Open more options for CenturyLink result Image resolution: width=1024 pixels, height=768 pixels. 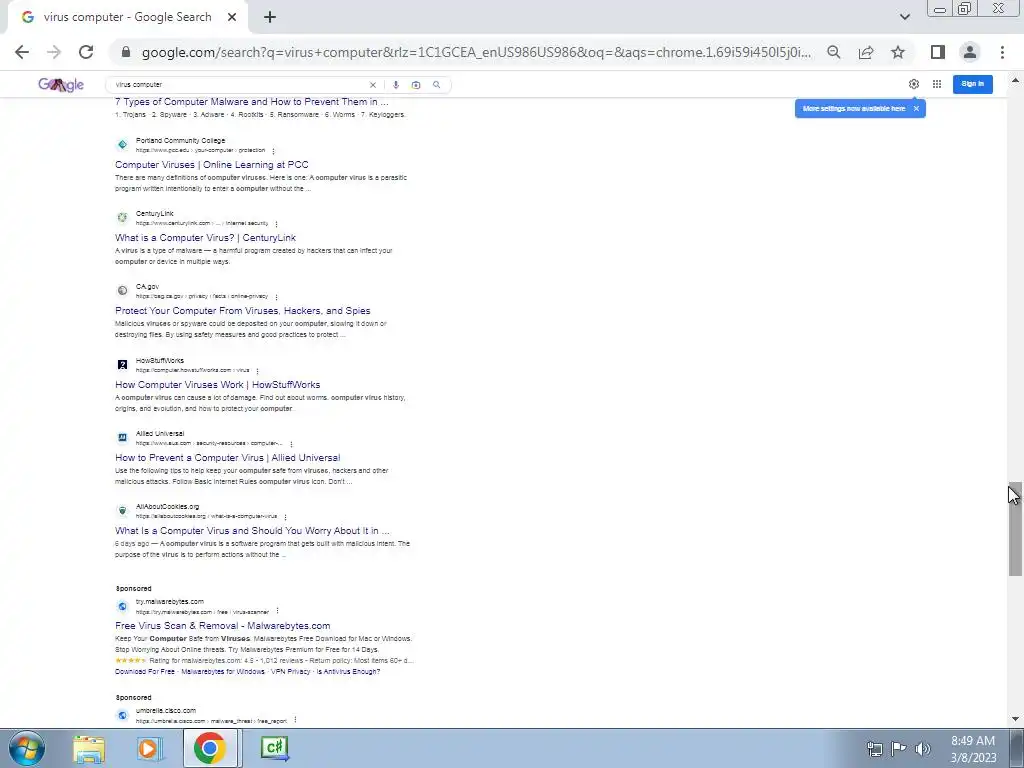276,224
